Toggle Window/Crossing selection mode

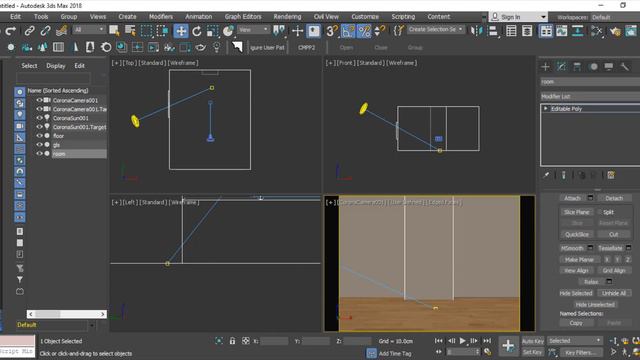pyautogui.click(x=162, y=31)
